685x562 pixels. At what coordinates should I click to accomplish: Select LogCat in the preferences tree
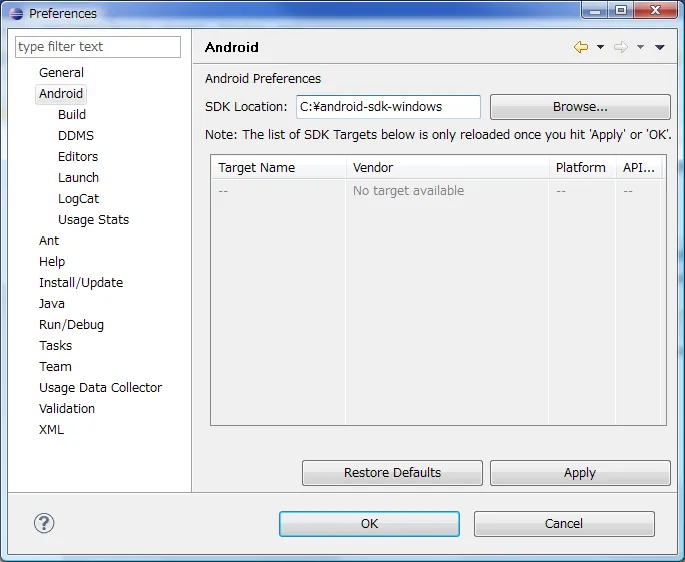tap(79, 198)
